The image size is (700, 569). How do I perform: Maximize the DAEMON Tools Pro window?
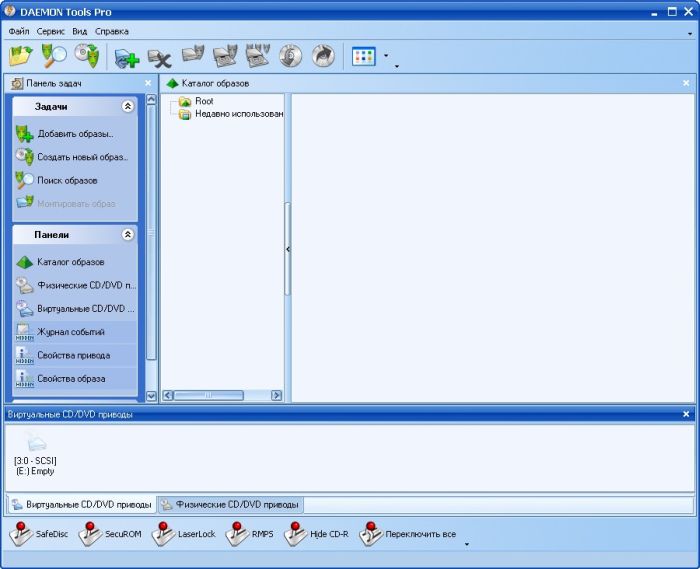[x=672, y=12]
